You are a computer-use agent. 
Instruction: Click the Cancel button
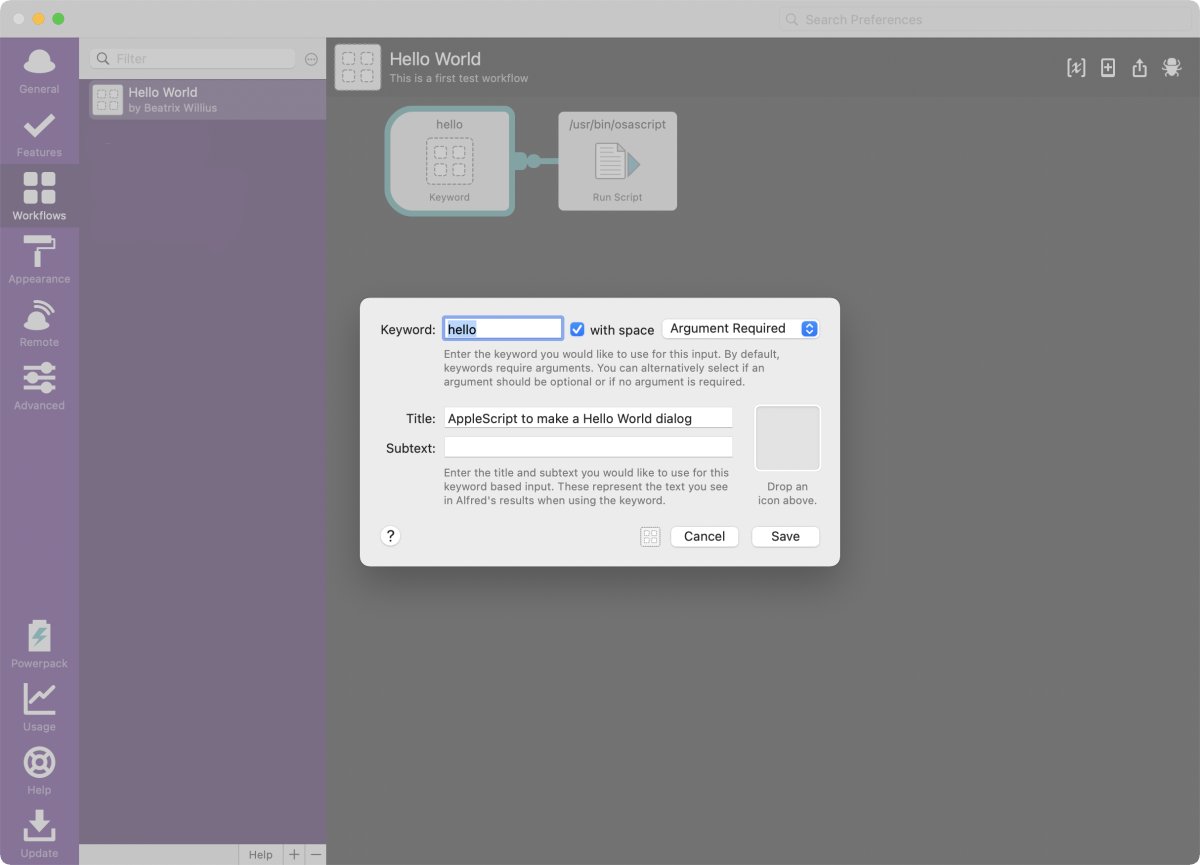click(704, 537)
